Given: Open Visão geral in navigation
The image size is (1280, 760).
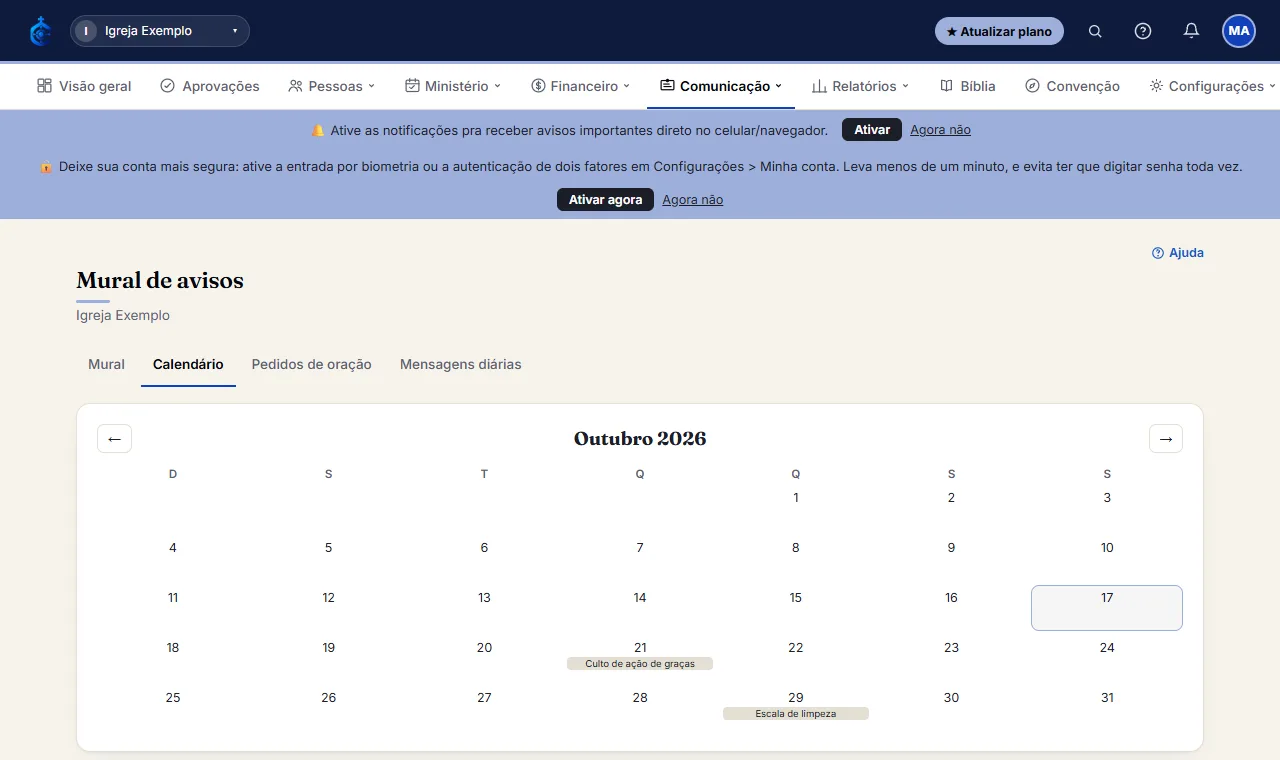Looking at the screenshot, I should click(84, 86).
